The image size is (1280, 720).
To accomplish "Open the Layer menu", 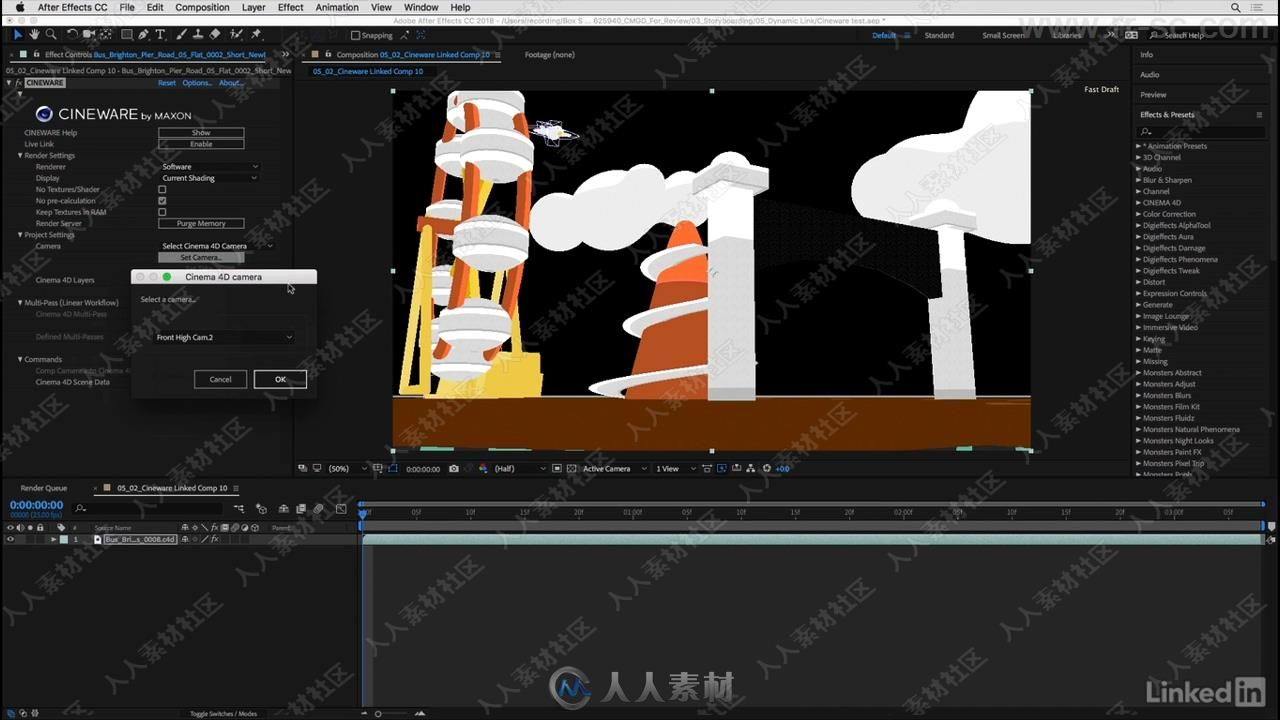I will [x=253, y=7].
